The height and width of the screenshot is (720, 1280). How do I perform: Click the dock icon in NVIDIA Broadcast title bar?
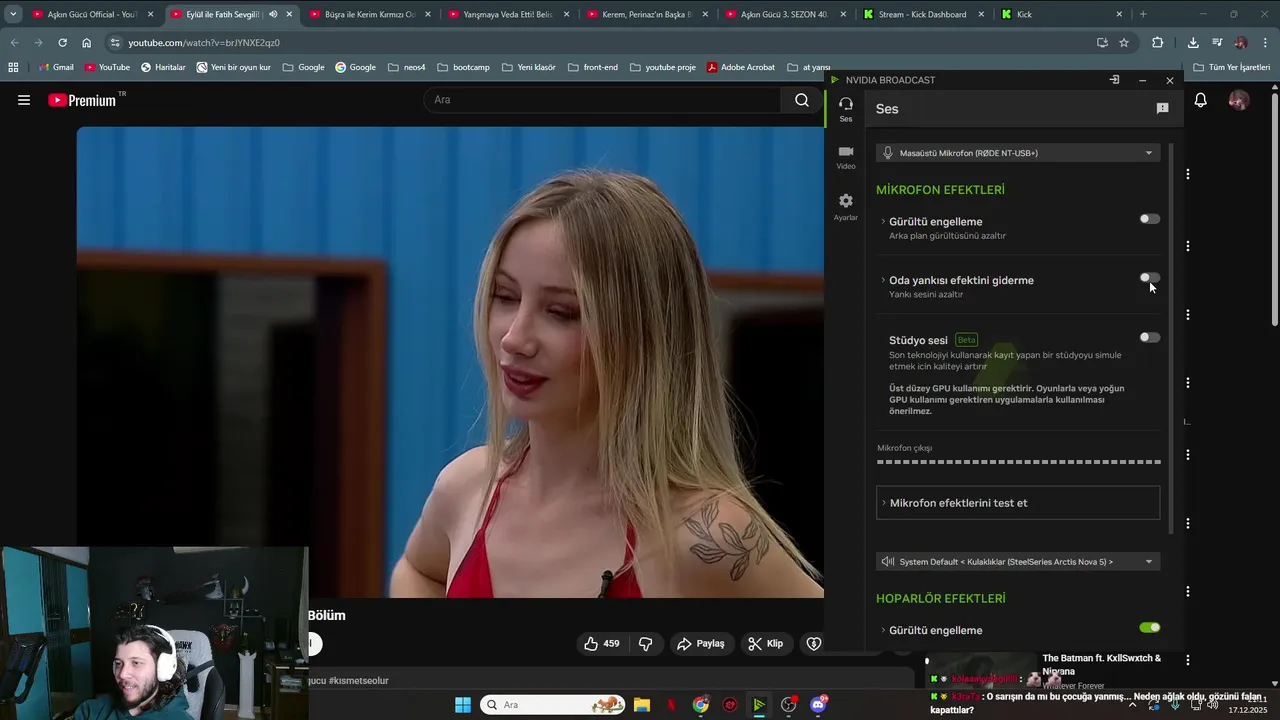click(x=1114, y=80)
